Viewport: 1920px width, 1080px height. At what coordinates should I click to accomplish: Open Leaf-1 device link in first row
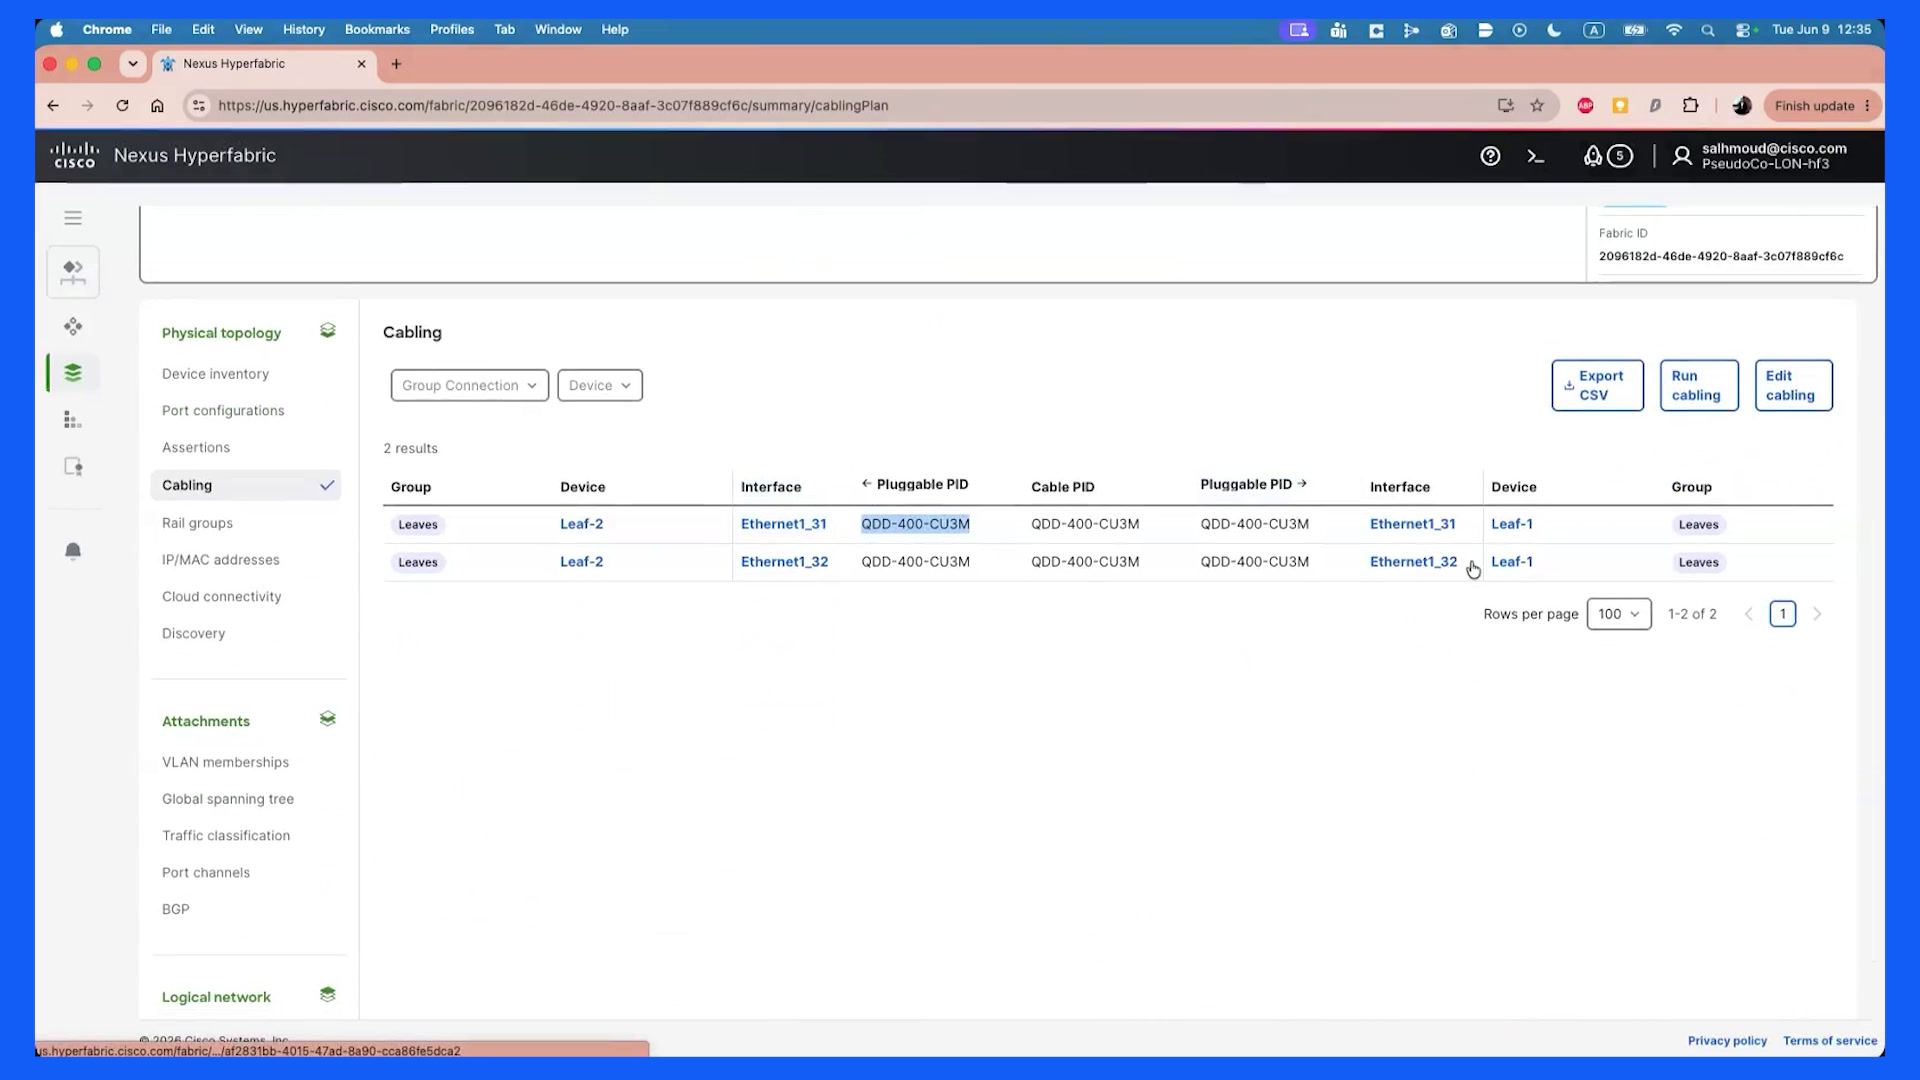(x=1511, y=524)
